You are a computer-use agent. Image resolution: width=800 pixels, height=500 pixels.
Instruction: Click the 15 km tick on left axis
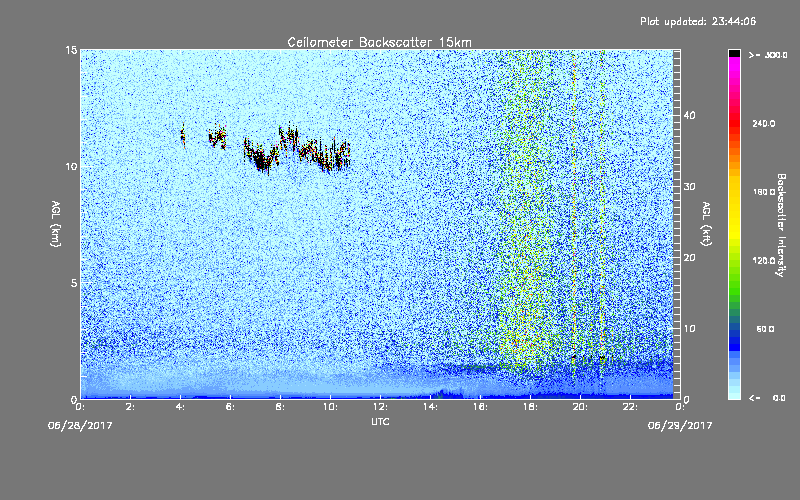pyautogui.click(x=71, y=50)
